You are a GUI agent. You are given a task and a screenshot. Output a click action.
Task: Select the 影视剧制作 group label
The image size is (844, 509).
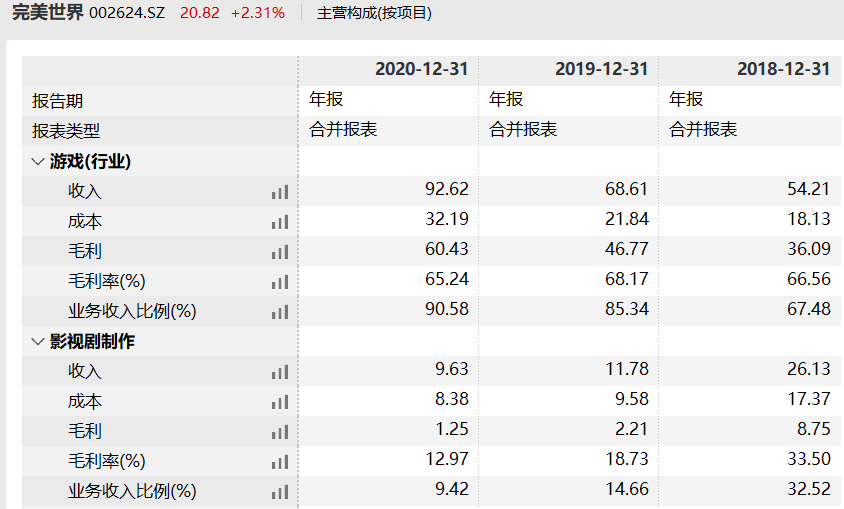92,342
